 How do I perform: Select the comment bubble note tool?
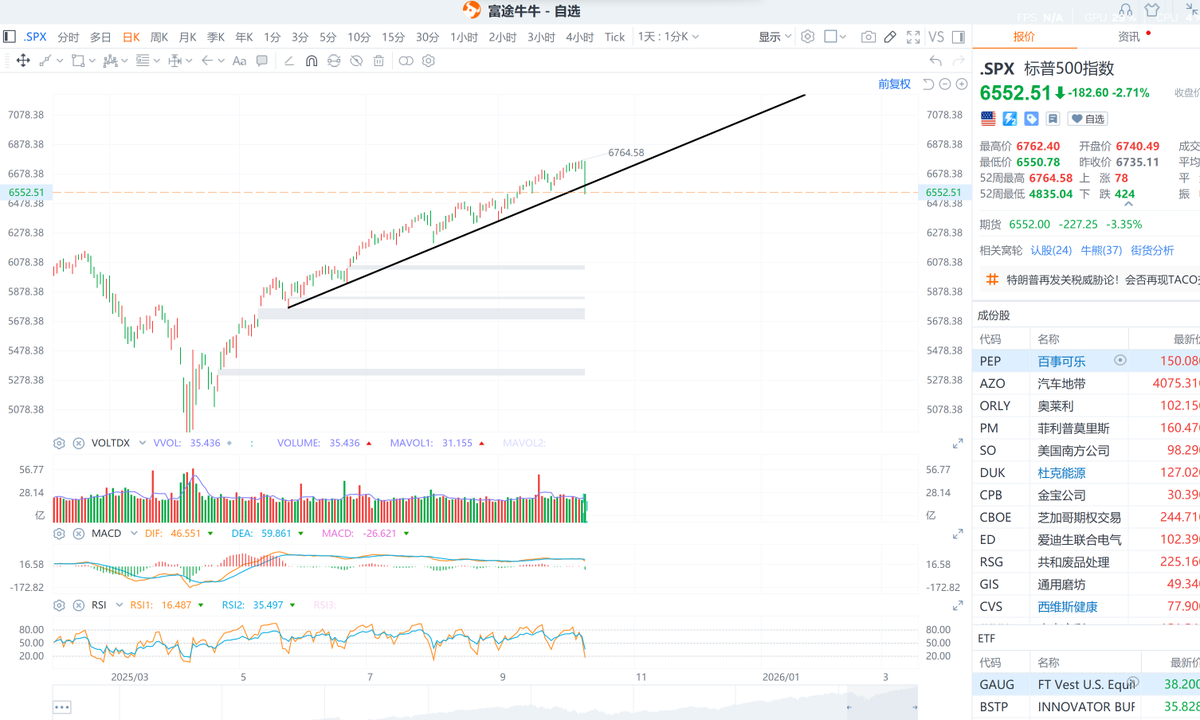[262, 61]
